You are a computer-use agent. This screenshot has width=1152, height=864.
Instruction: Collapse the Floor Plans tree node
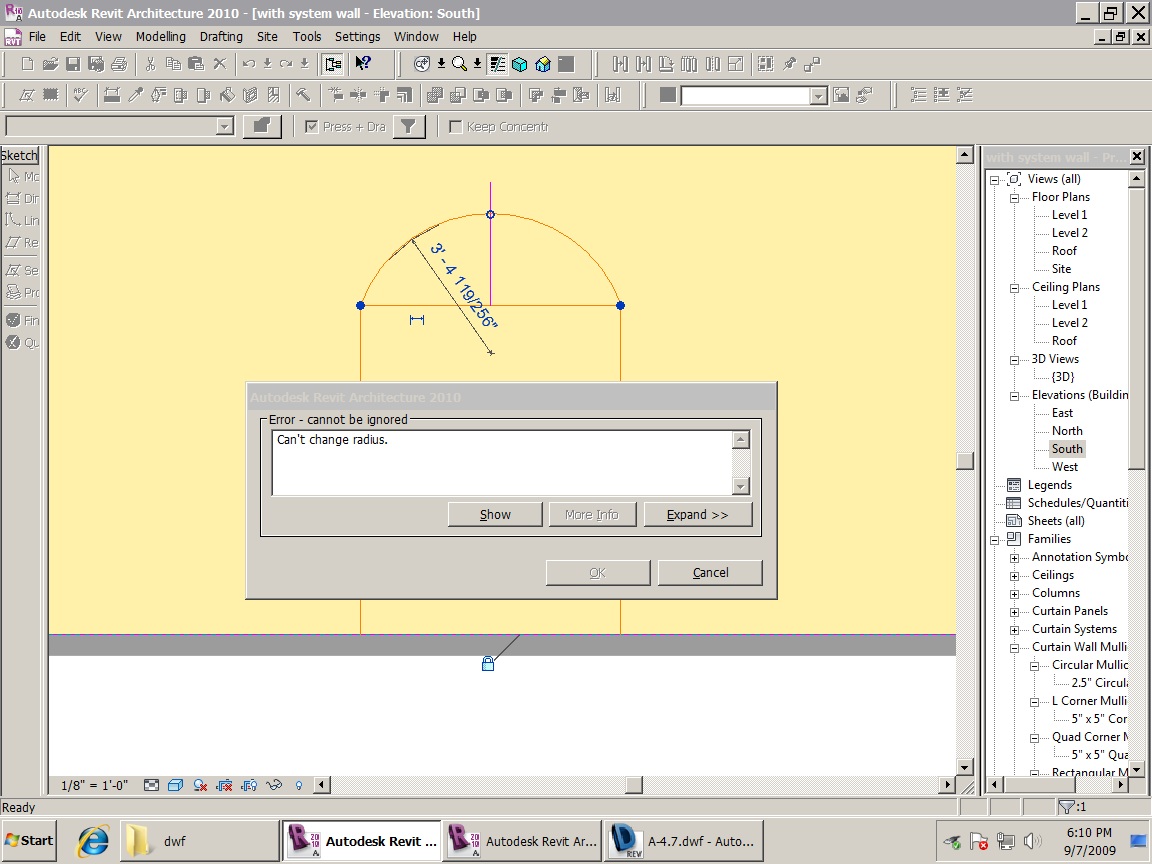pos(1014,198)
